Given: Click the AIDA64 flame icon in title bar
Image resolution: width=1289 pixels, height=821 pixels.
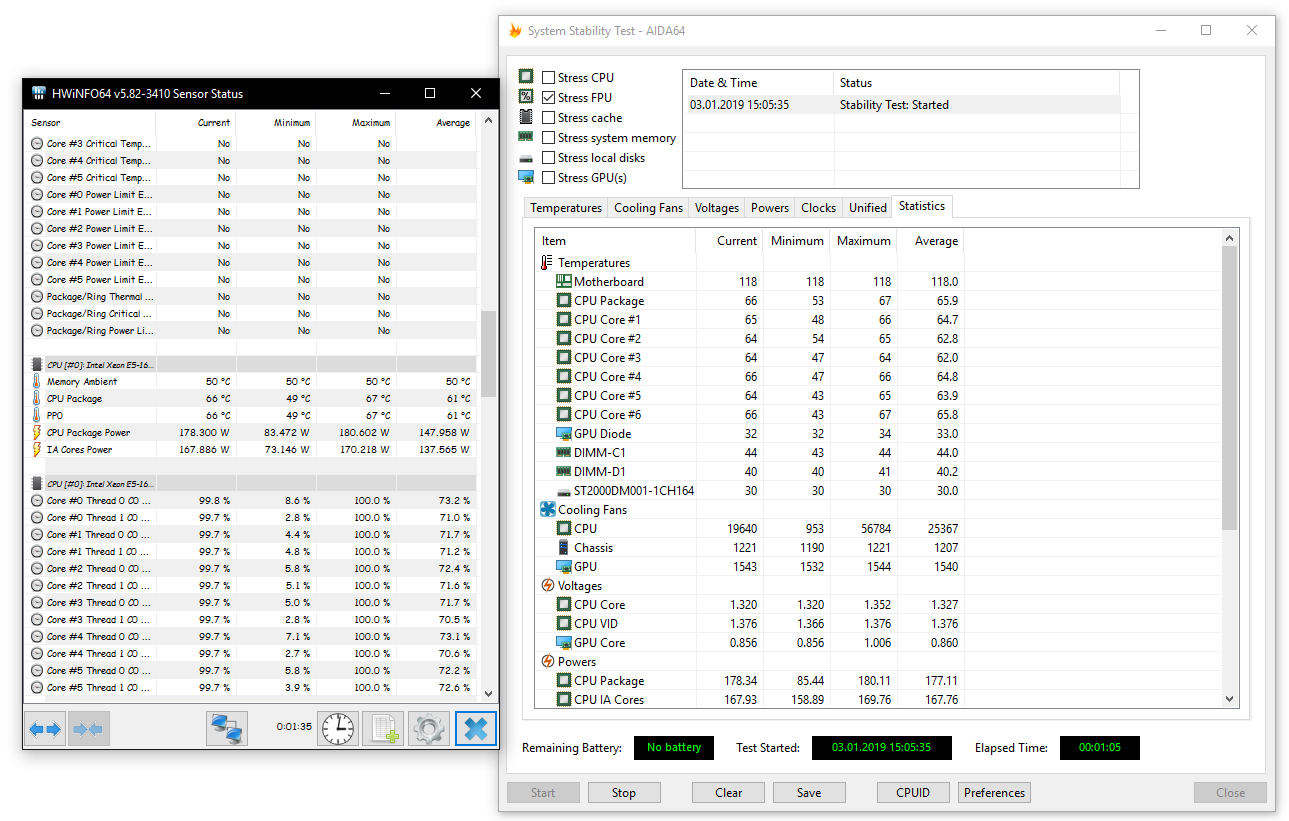Looking at the screenshot, I should tap(515, 30).
